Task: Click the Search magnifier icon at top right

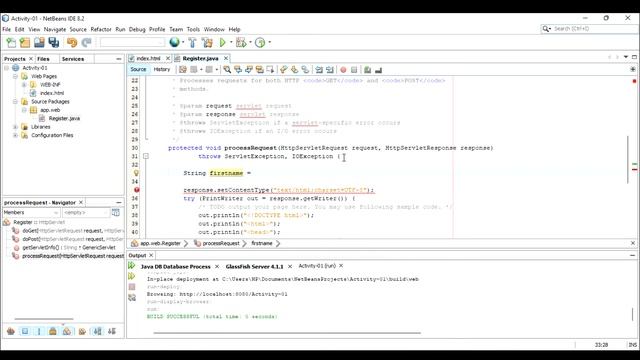Action: click(x=546, y=29)
